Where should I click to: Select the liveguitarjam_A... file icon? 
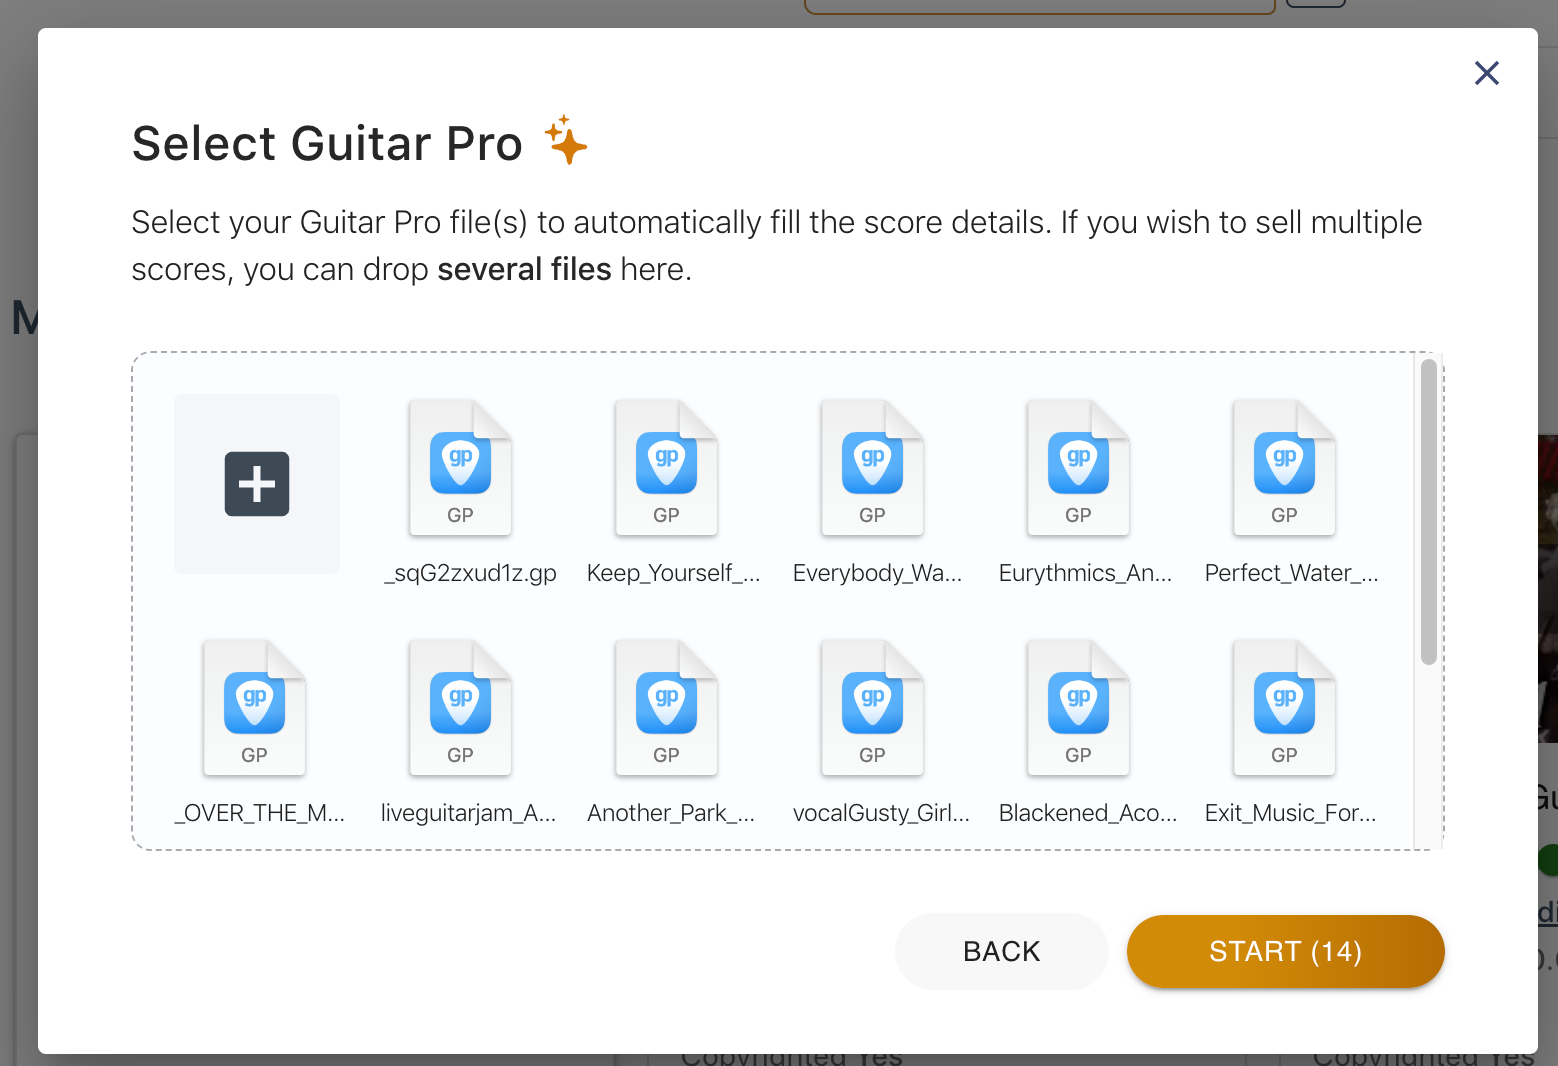(x=461, y=708)
